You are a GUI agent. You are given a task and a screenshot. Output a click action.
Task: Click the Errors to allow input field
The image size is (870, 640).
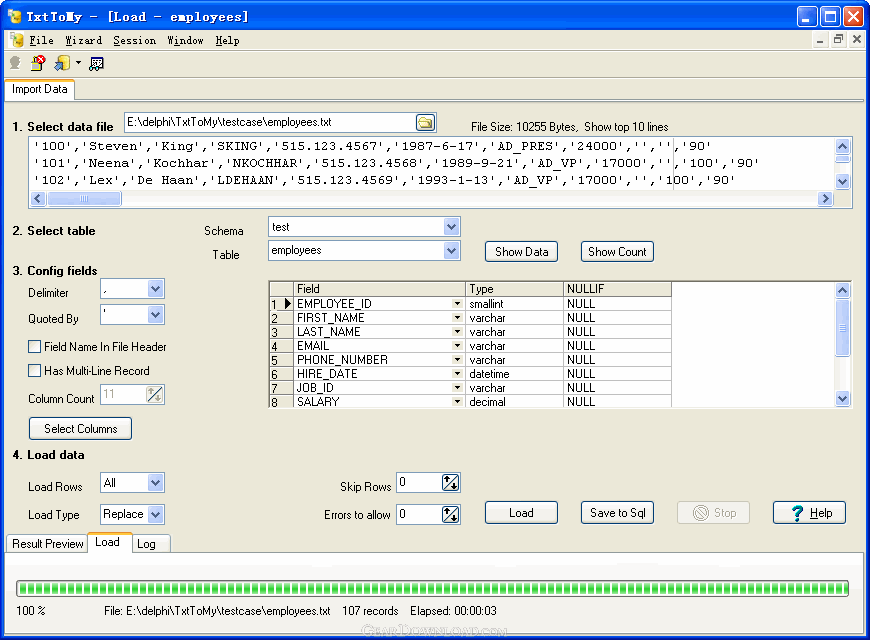pos(419,515)
